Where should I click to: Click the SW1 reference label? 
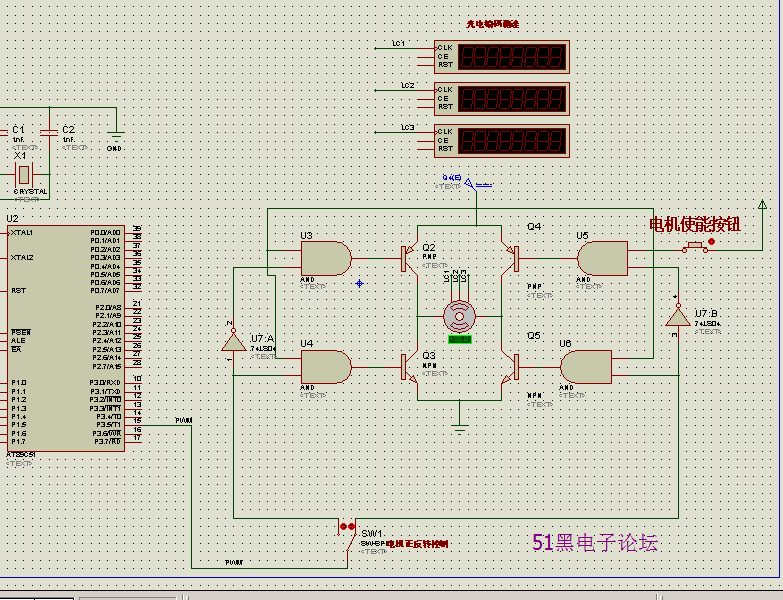tap(372, 534)
